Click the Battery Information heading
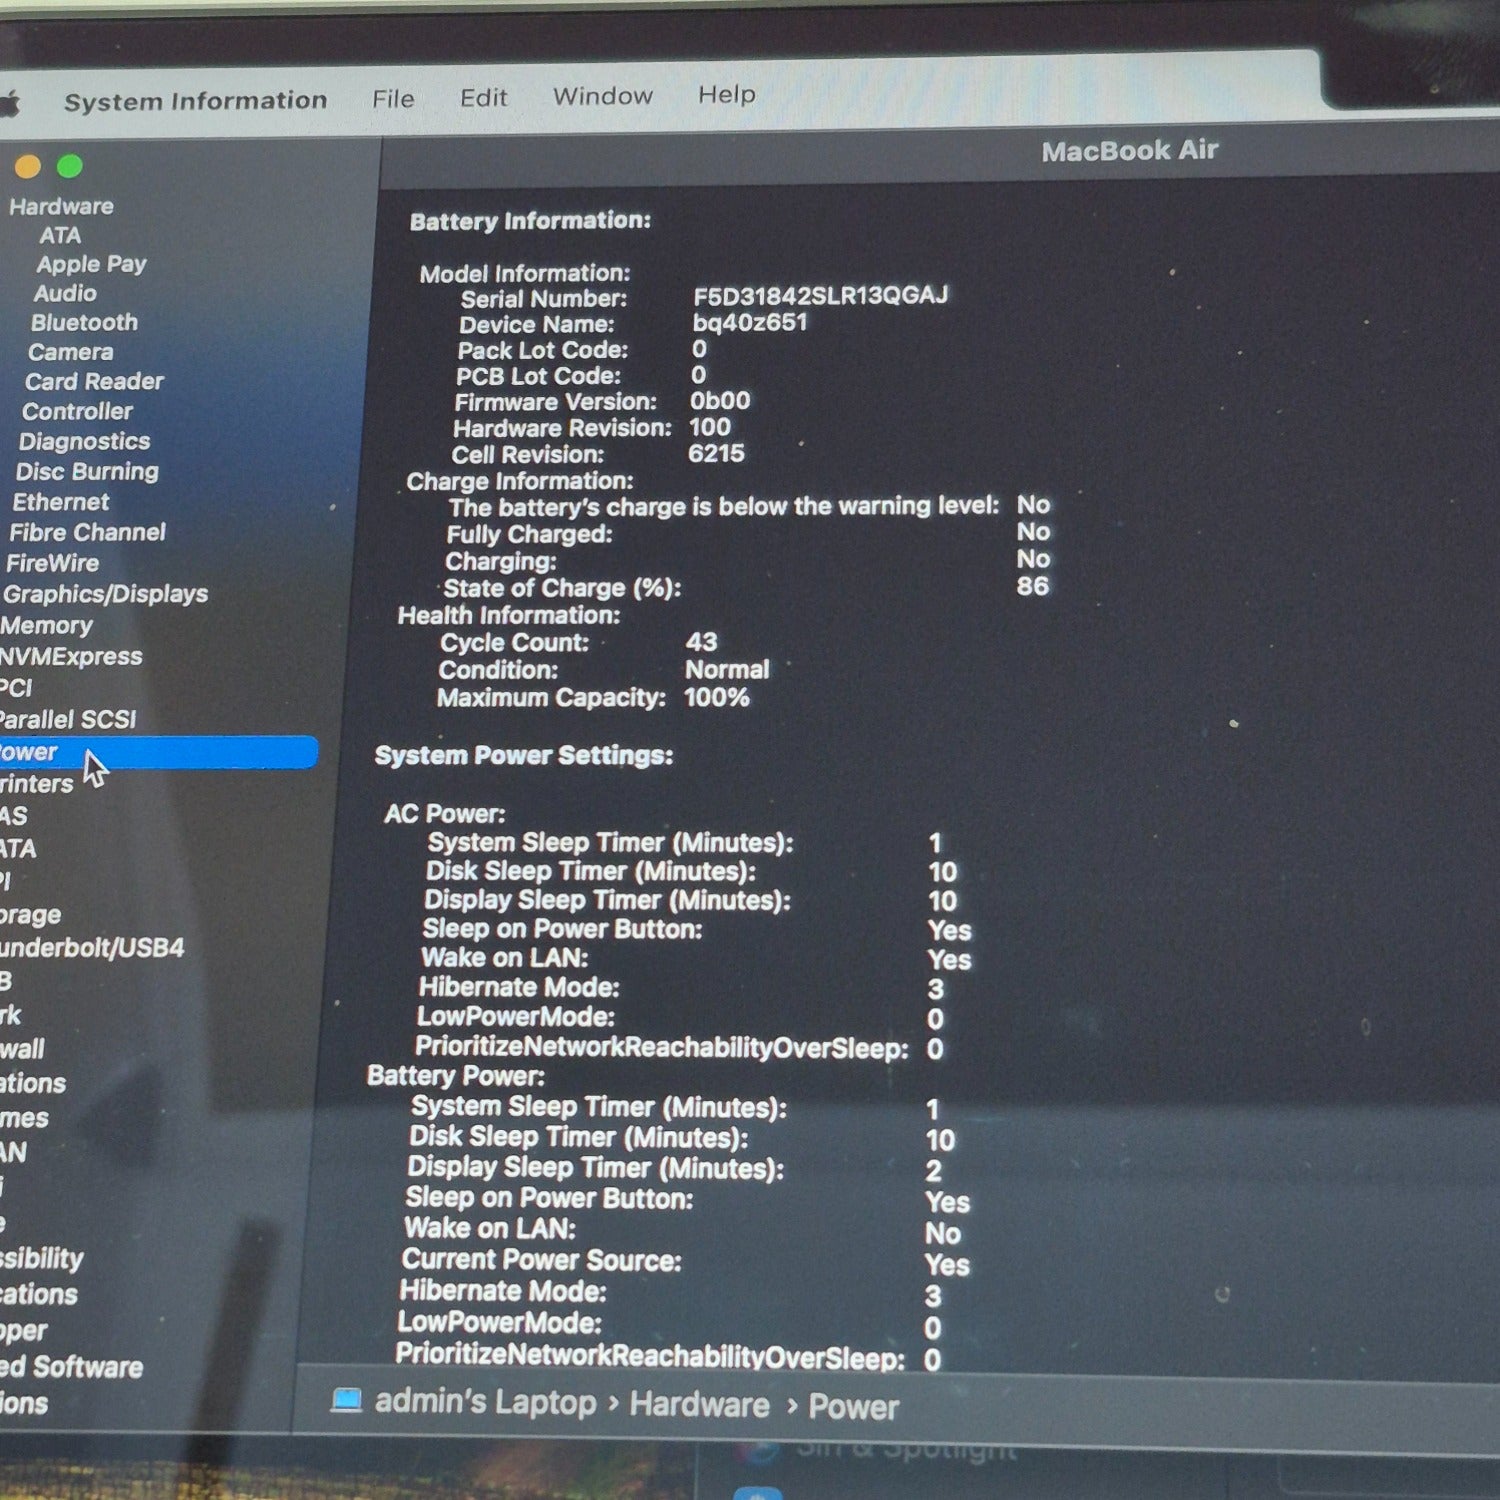1500x1500 pixels. coord(530,221)
